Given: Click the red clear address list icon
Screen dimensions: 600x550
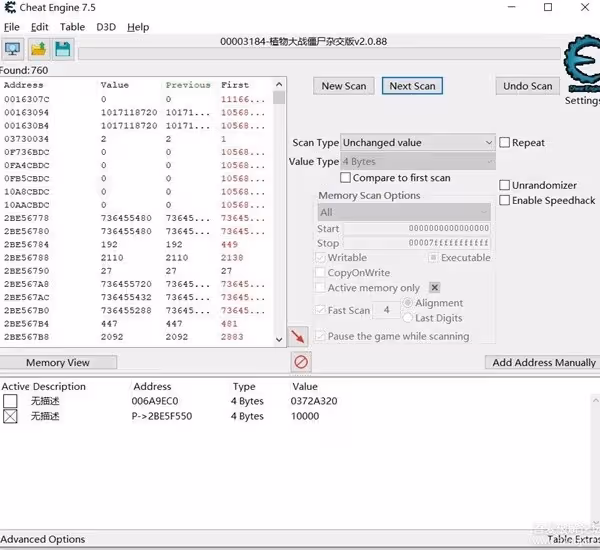Looking at the screenshot, I should point(301,362).
